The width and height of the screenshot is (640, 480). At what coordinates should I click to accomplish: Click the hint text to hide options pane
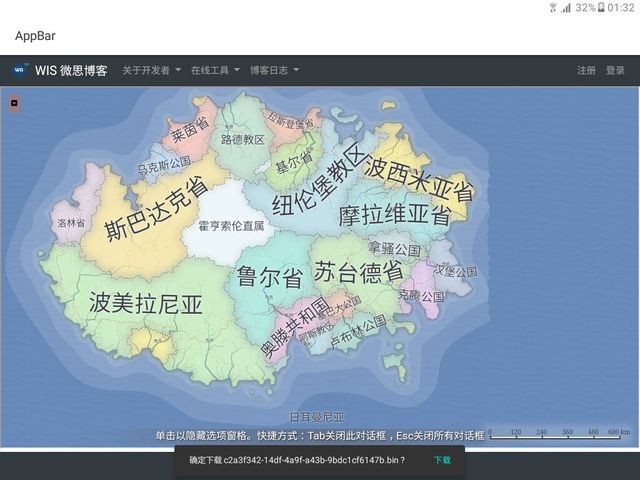319,436
